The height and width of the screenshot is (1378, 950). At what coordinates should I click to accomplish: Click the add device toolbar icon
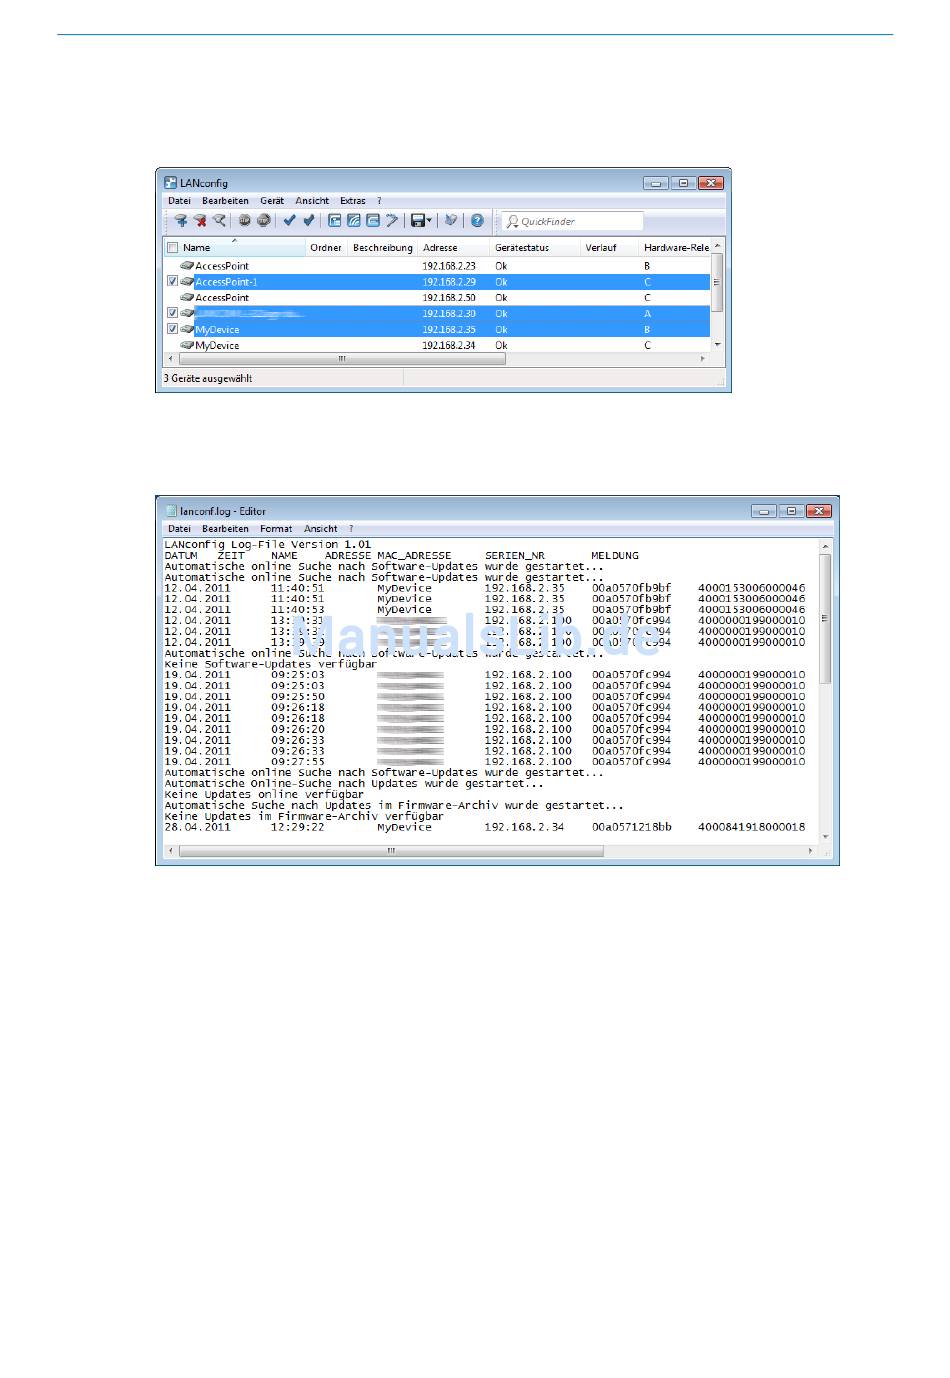(x=181, y=221)
